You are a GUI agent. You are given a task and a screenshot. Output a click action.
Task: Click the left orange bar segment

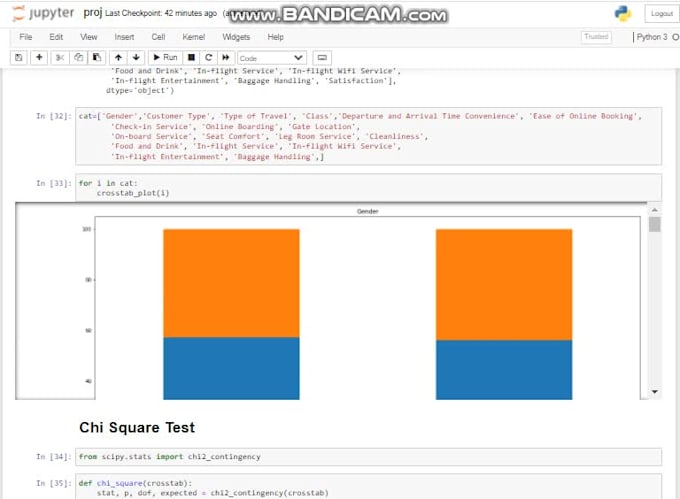tap(231, 283)
